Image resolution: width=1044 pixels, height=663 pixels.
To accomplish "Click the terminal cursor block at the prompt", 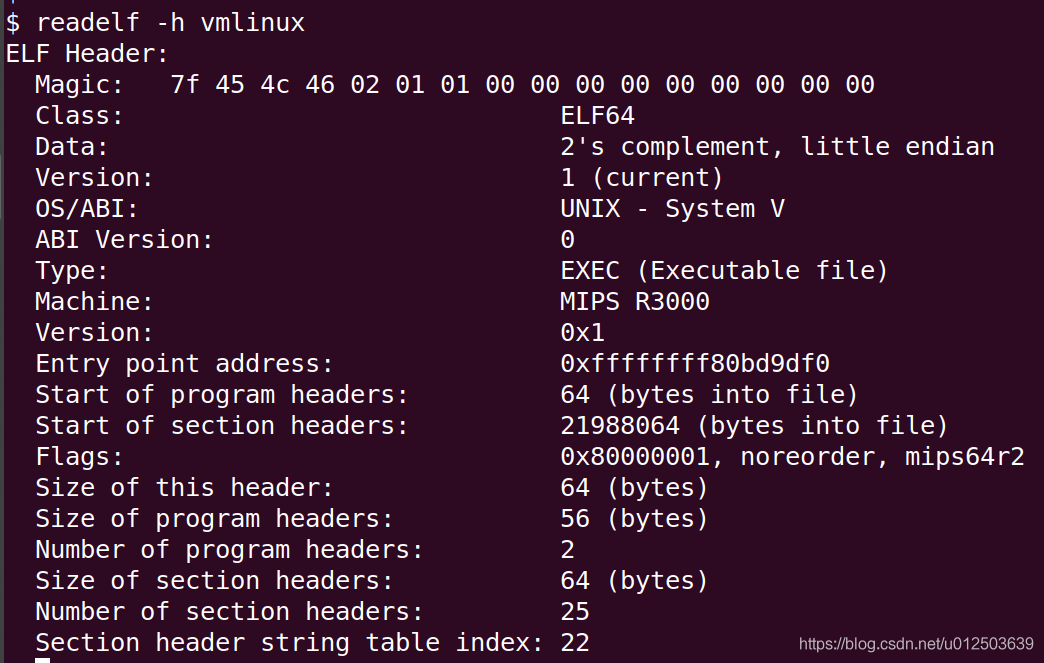I will coord(42,659).
